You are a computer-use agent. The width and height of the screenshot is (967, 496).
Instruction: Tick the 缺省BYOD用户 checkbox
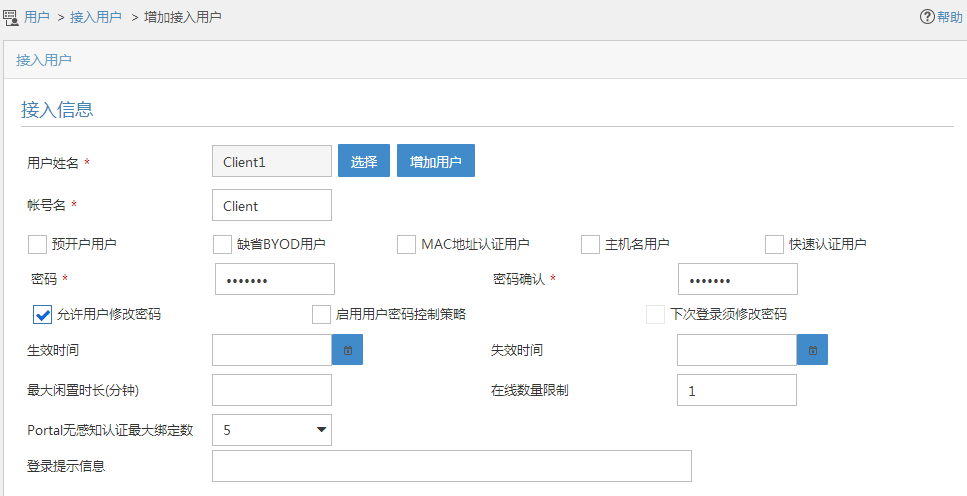pyautogui.click(x=222, y=244)
